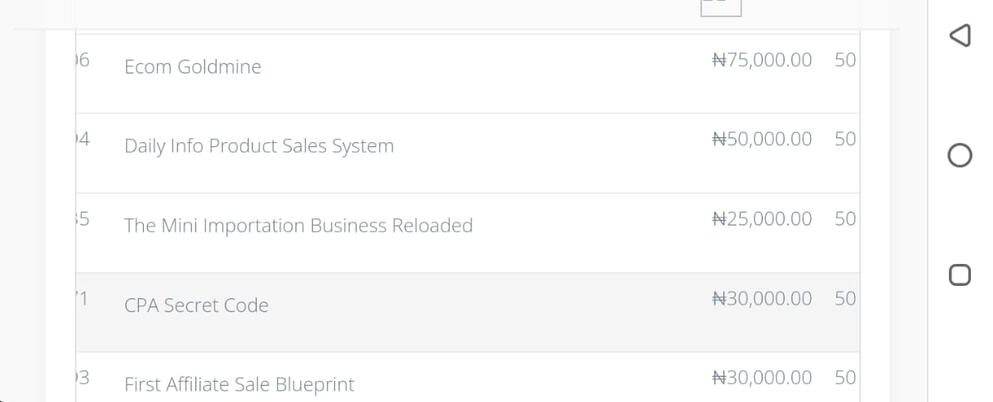Open the Ecom Goldmine product

pos(192,67)
